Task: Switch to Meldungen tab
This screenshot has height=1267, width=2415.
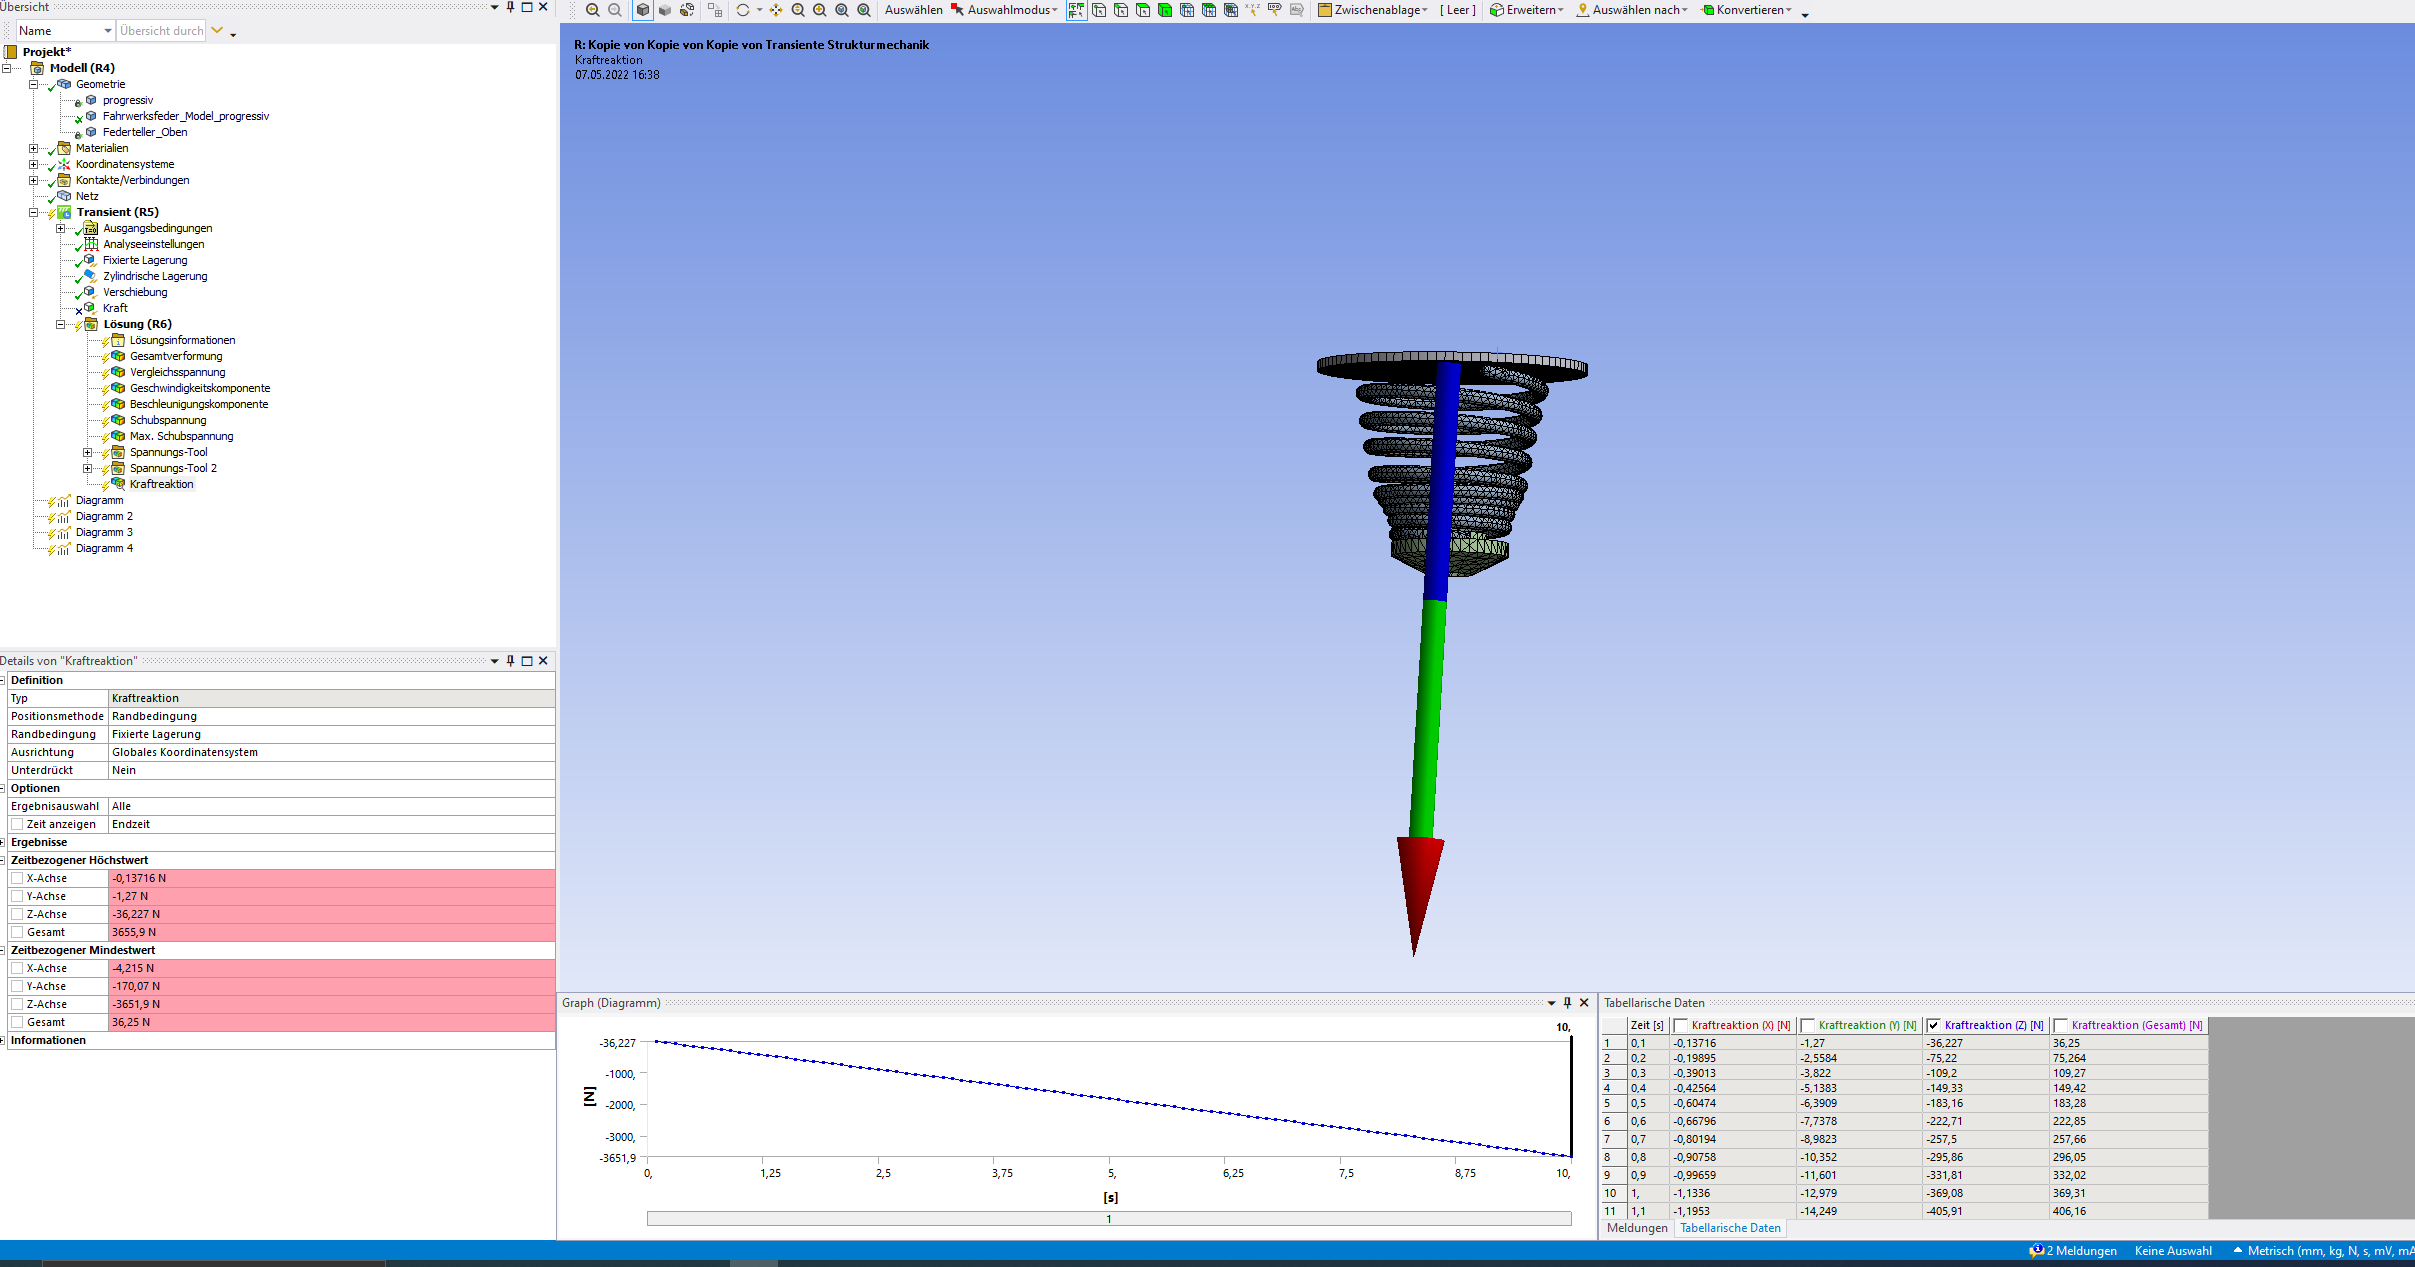Action: (1637, 1228)
